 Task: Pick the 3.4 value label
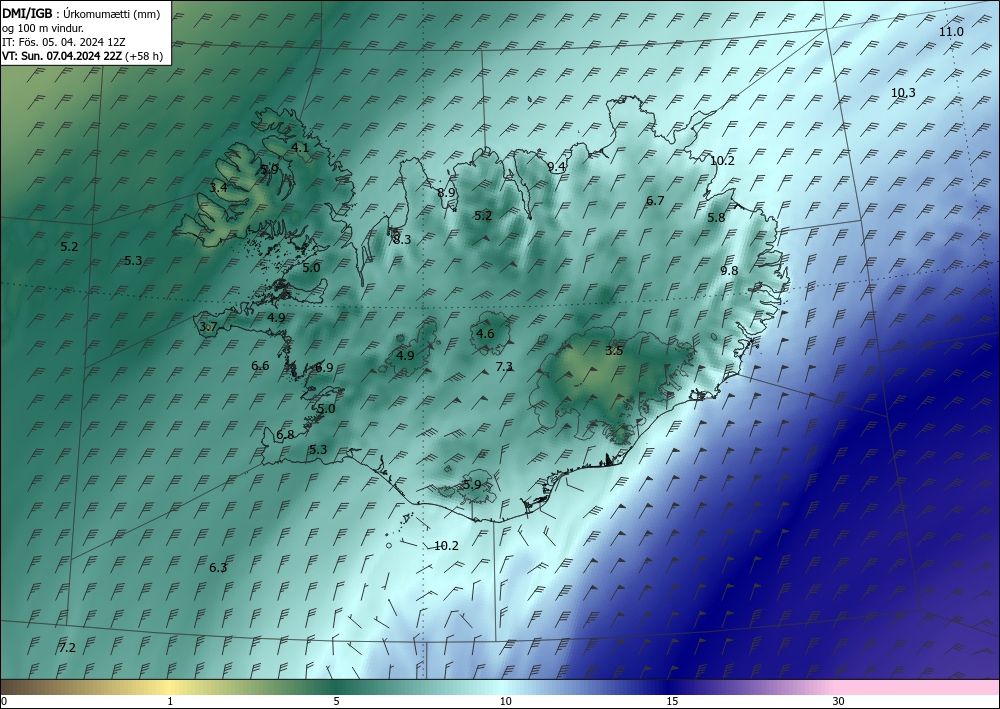coord(218,187)
